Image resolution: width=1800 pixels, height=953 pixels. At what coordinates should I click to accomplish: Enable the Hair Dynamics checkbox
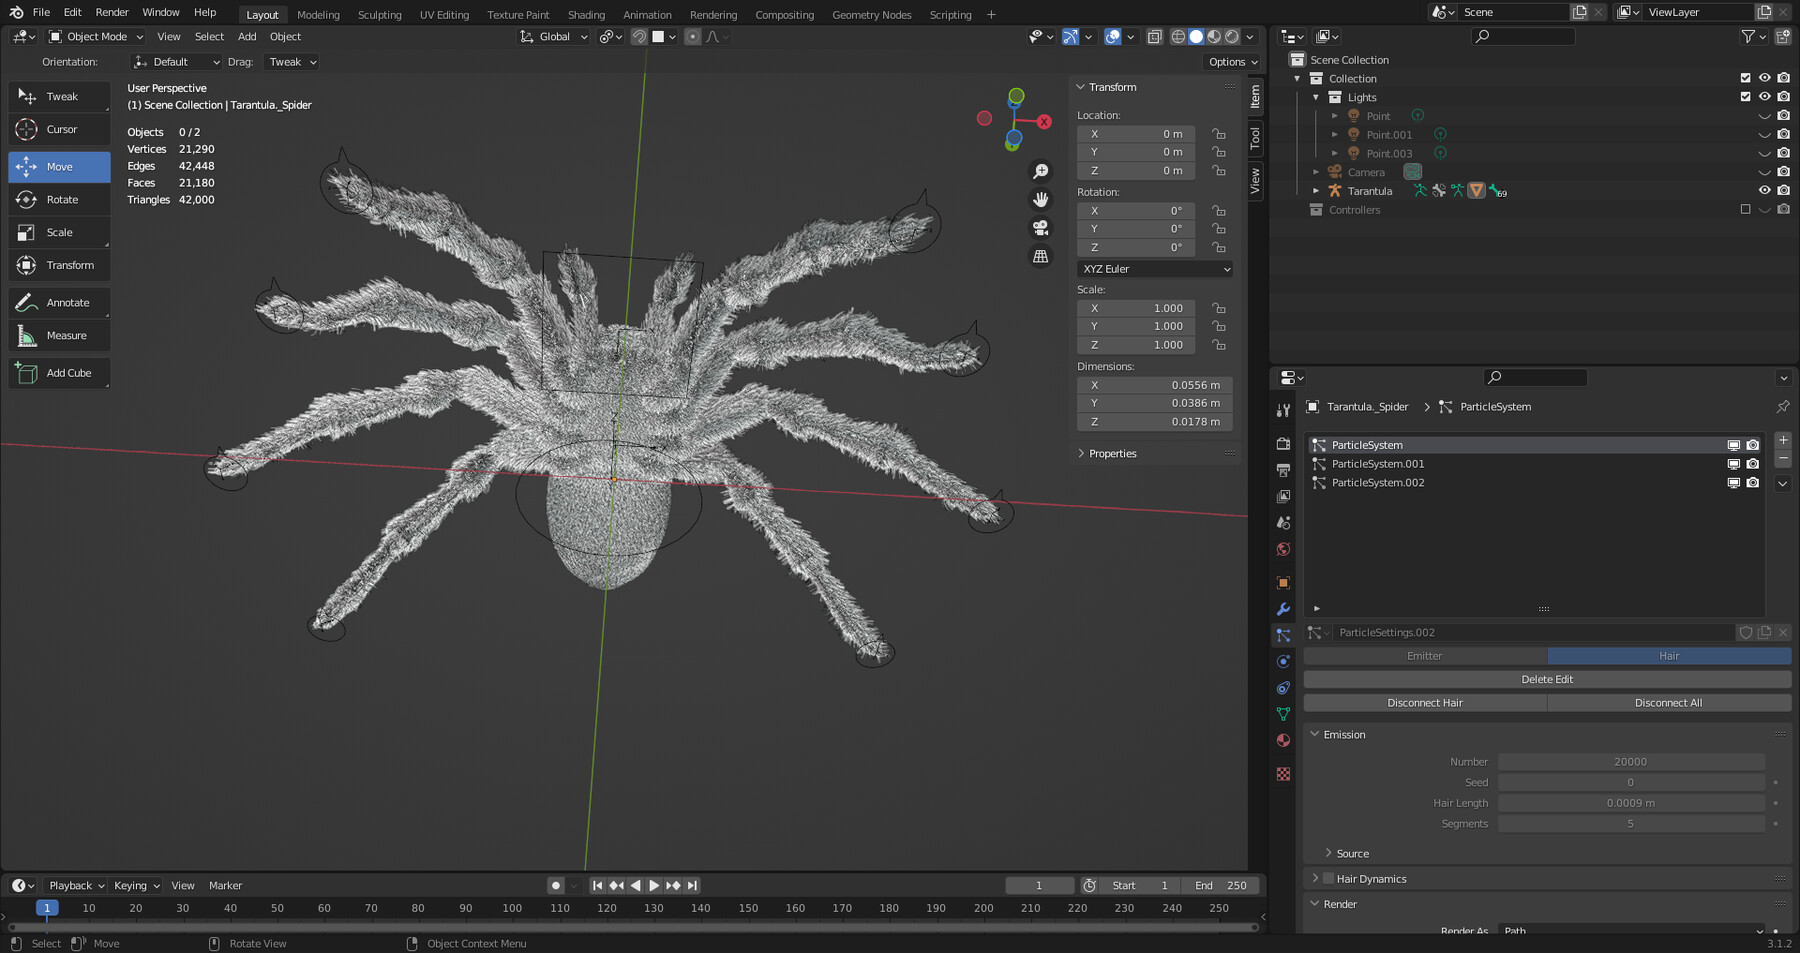1327,878
